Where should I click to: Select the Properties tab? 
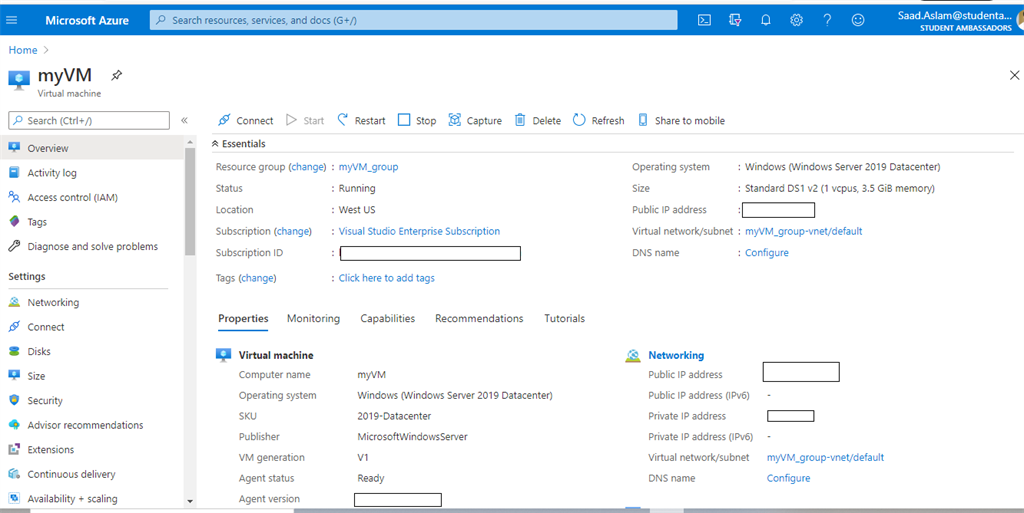tap(243, 319)
